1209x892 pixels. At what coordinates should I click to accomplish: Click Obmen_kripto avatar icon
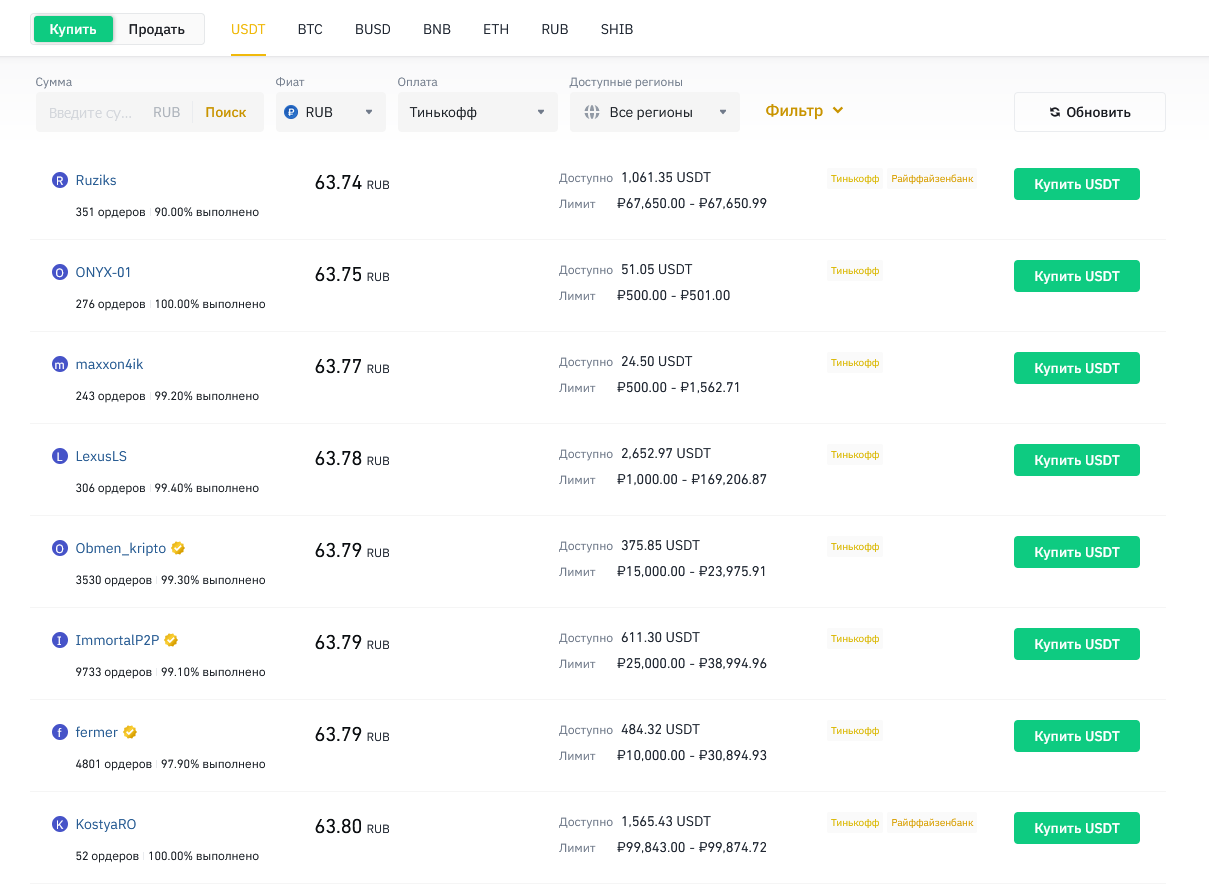[x=59, y=548]
